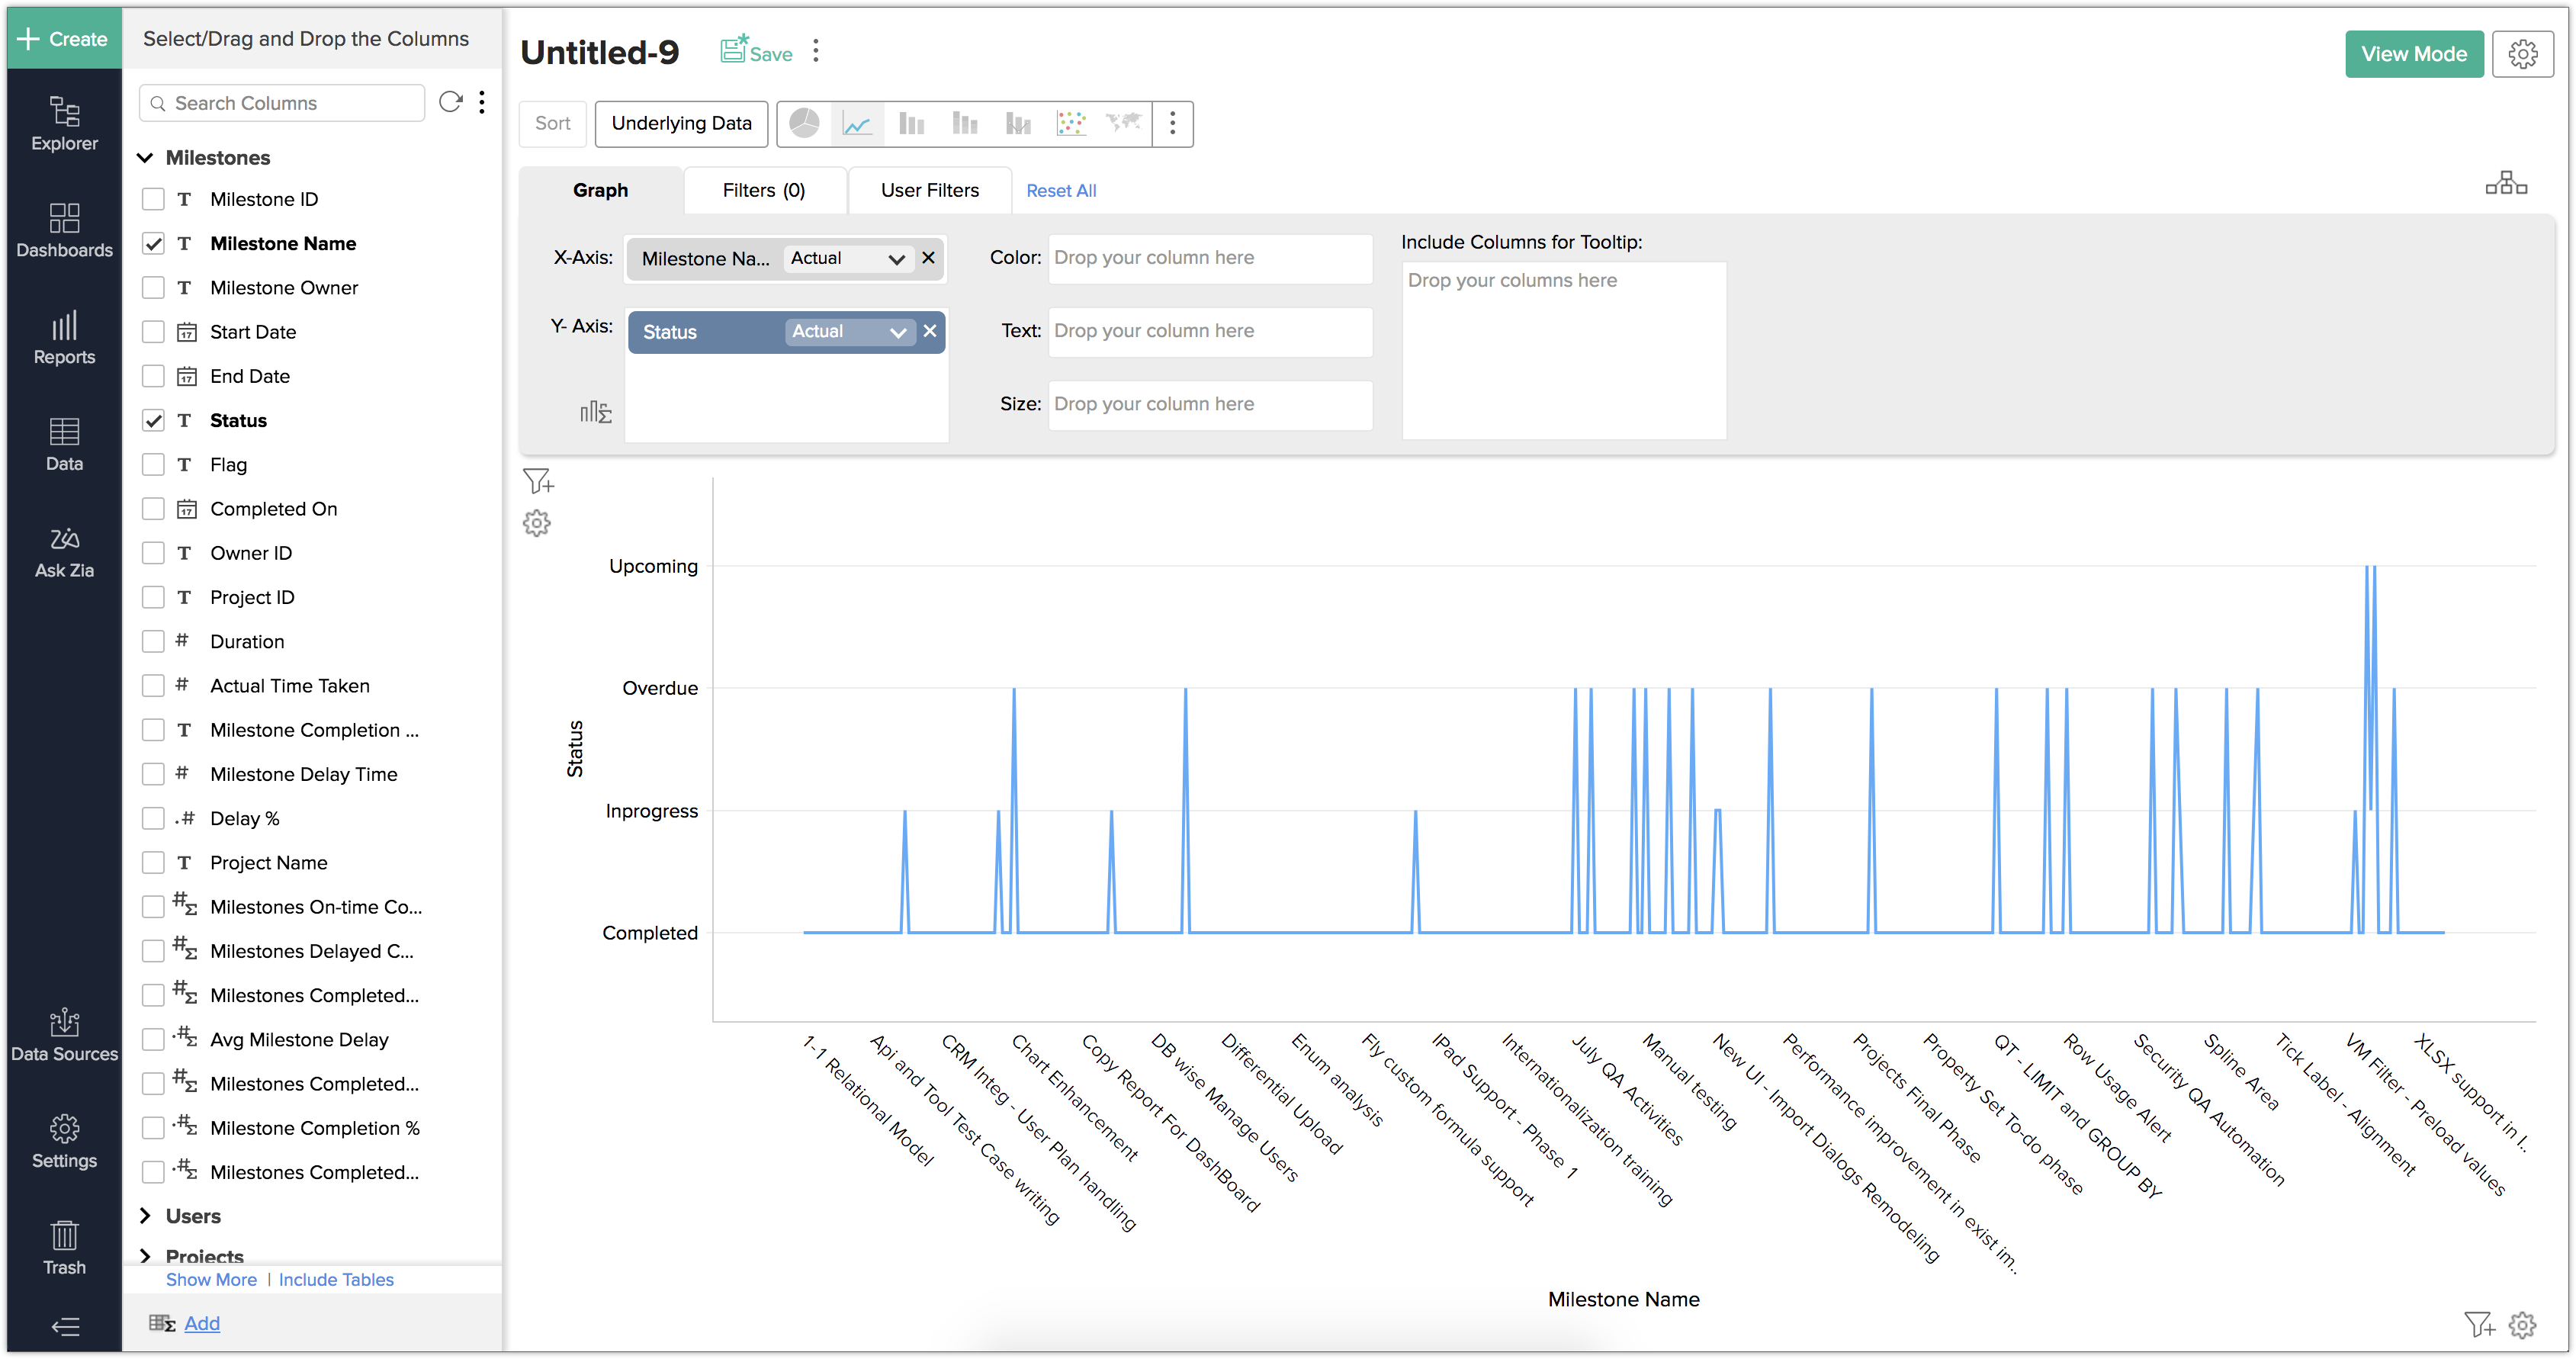Switch to the Filters (0) tab
Screen dimensions: 2576x1359
coord(764,190)
